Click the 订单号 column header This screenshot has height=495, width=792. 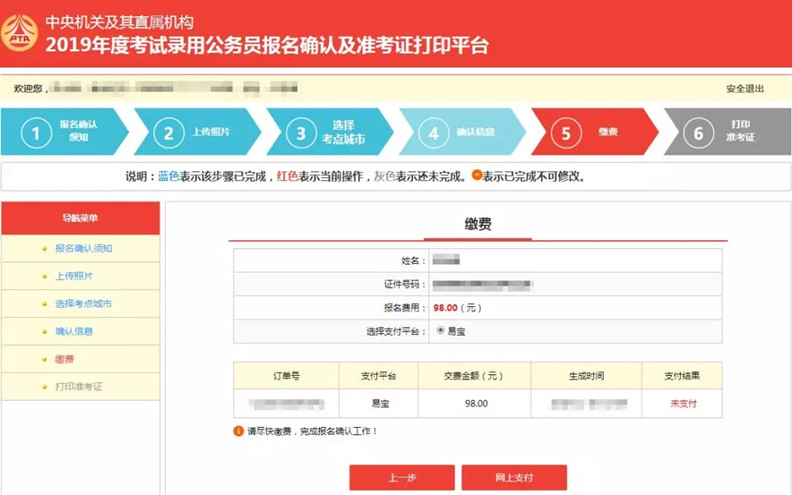point(286,376)
